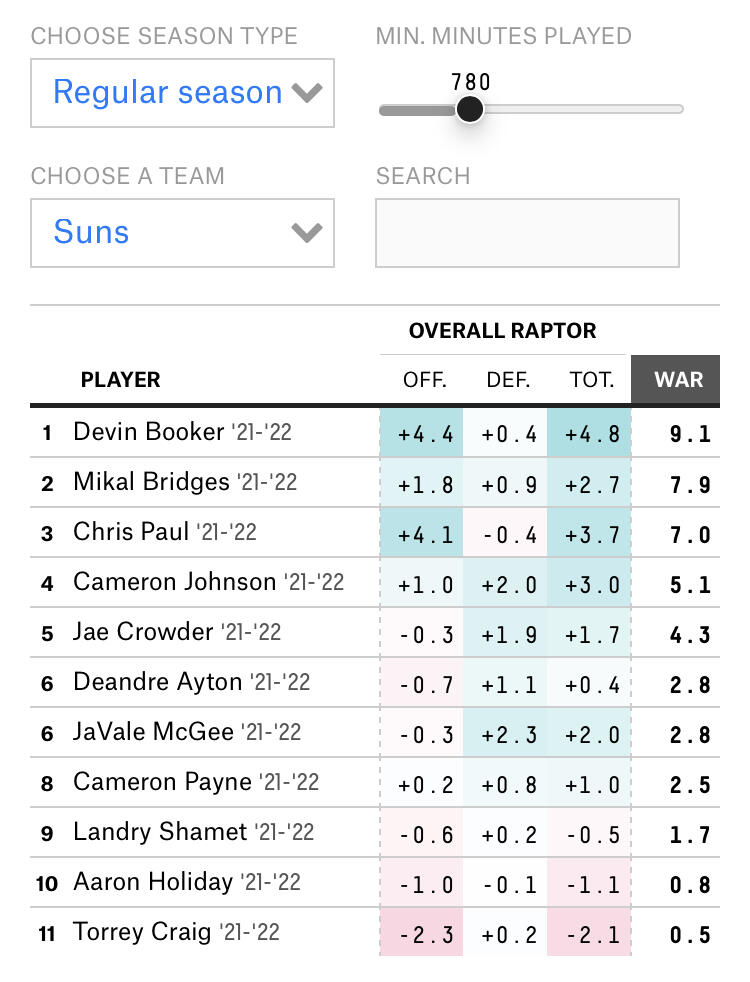The height and width of the screenshot is (982, 750).
Task: Click on Cameron Payne's name
Action: (x=162, y=782)
